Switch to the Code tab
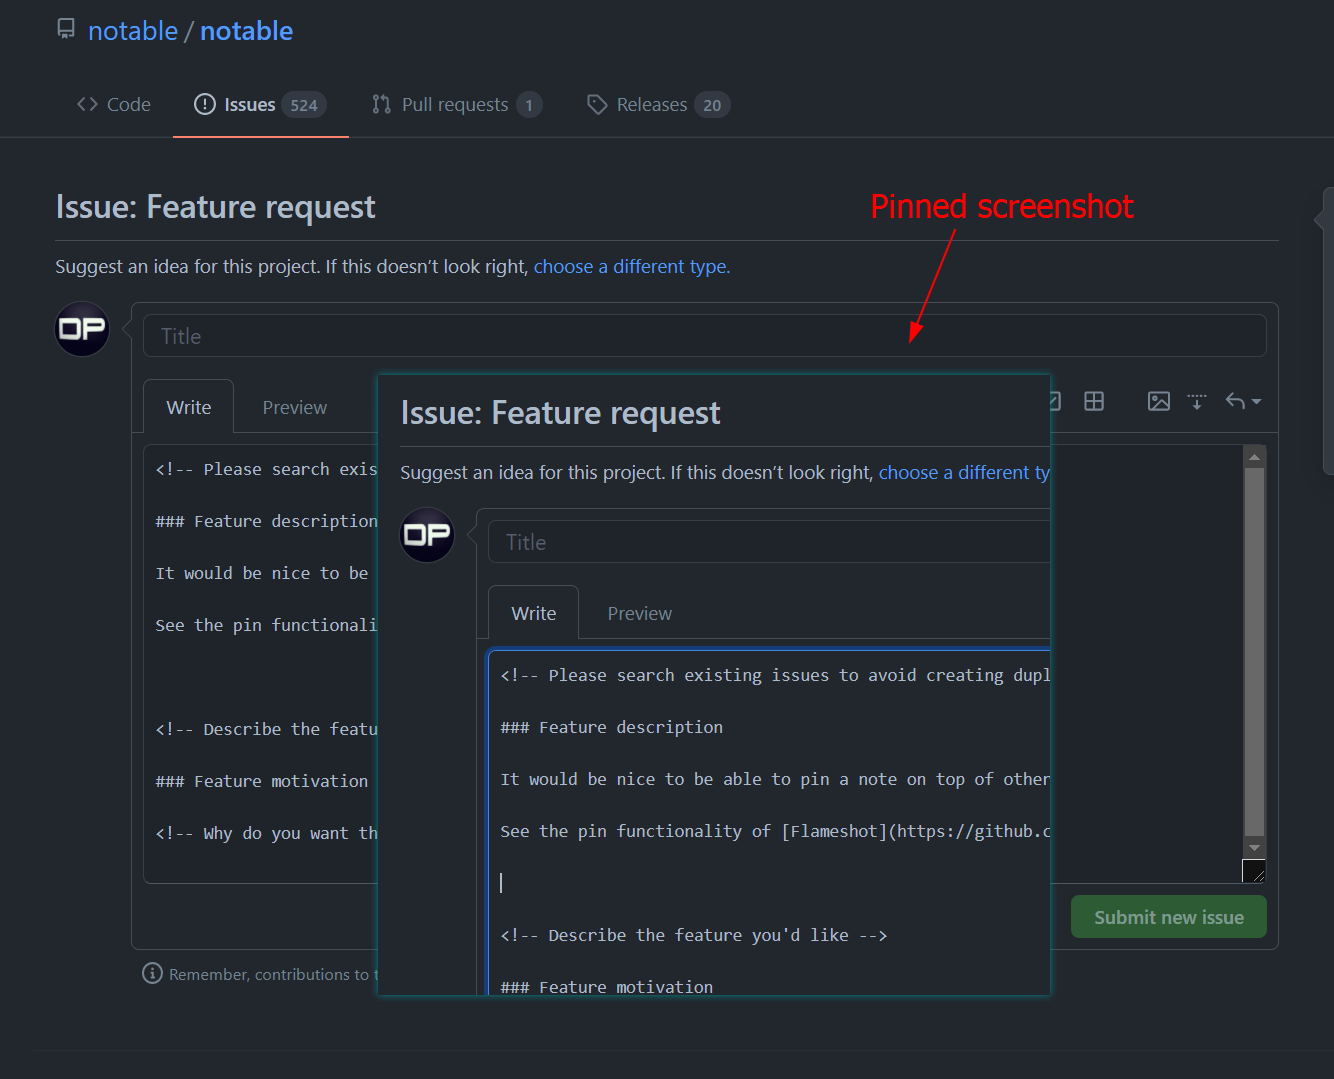The height and width of the screenshot is (1079, 1334). click(x=114, y=104)
